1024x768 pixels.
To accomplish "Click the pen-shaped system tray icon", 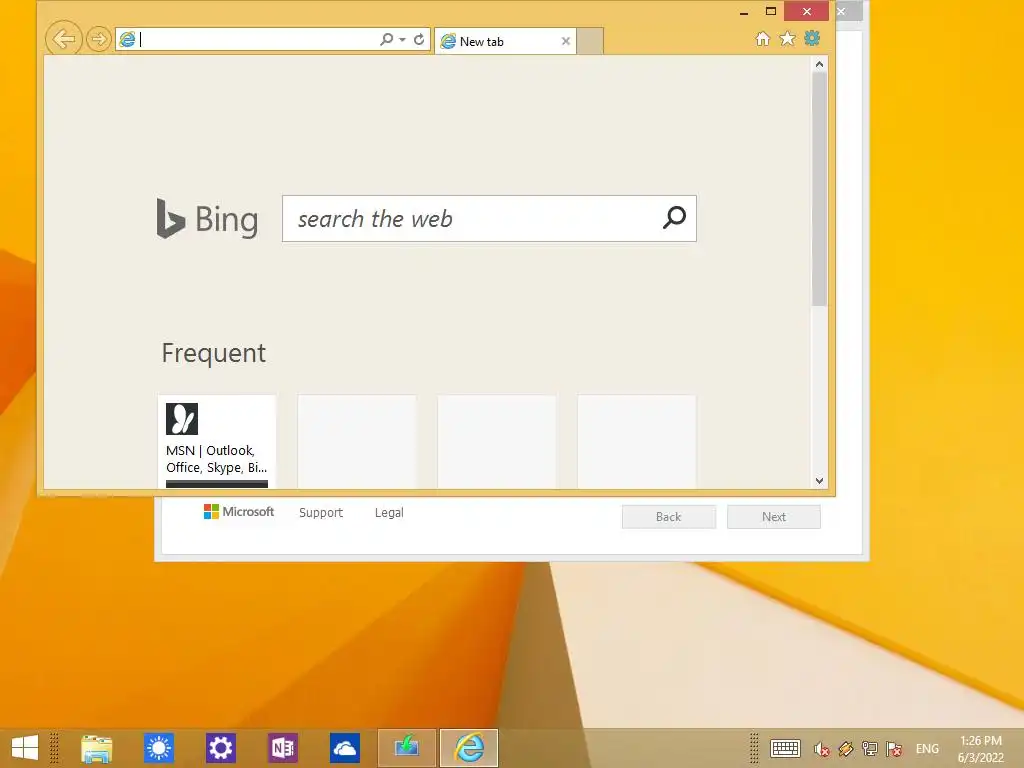I will 846,749.
